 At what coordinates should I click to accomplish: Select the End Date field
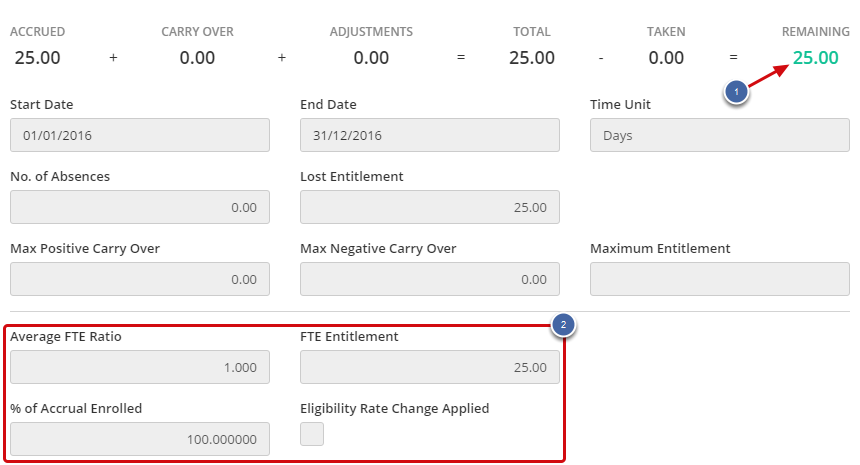click(x=430, y=135)
